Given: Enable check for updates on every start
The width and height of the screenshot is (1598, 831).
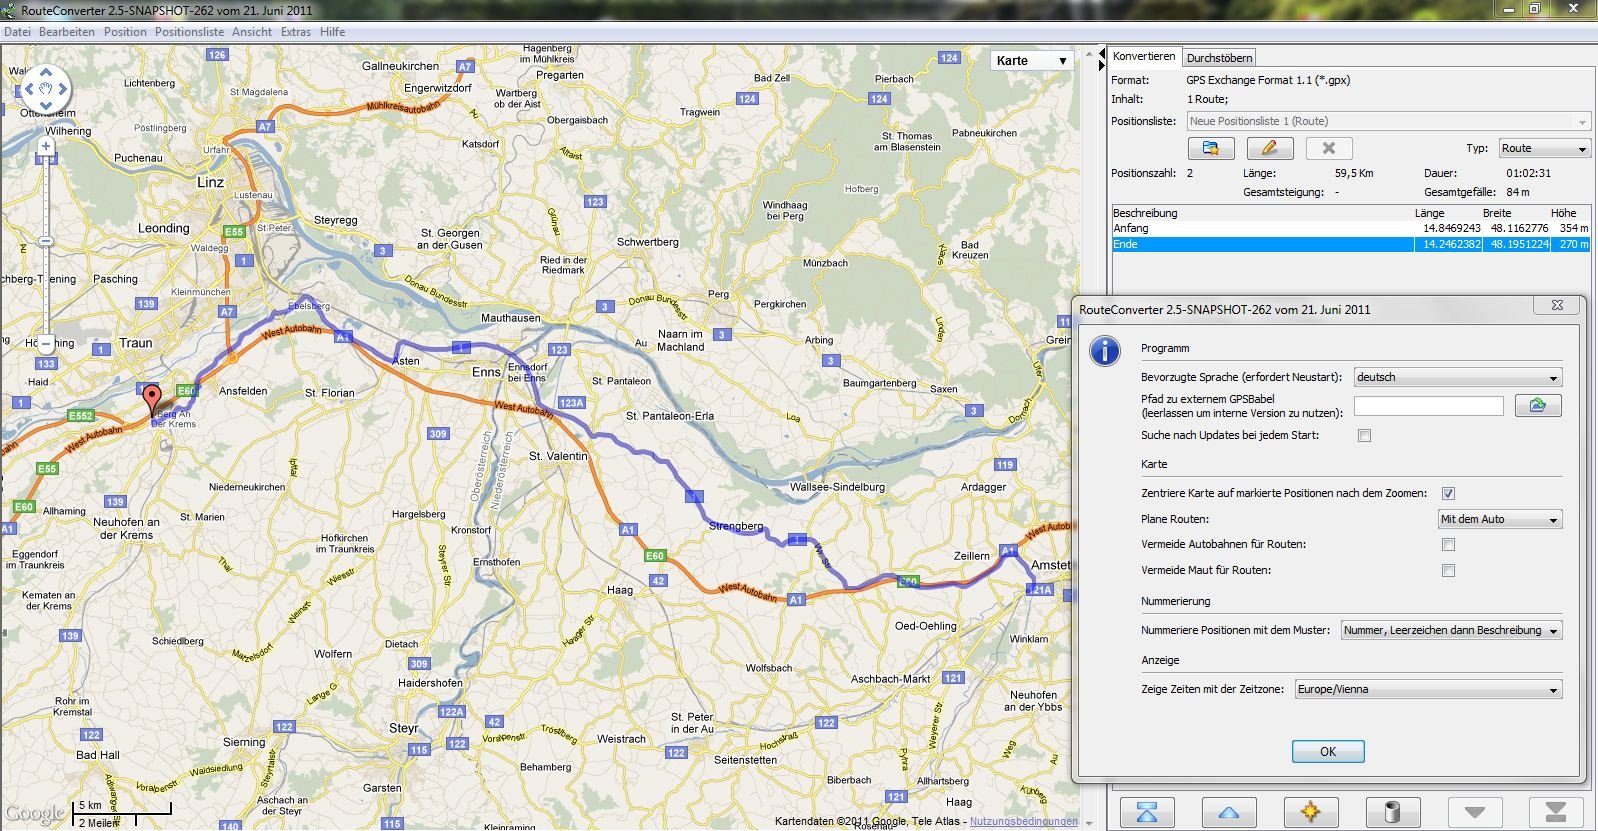Looking at the screenshot, I should coord(1364,436).
